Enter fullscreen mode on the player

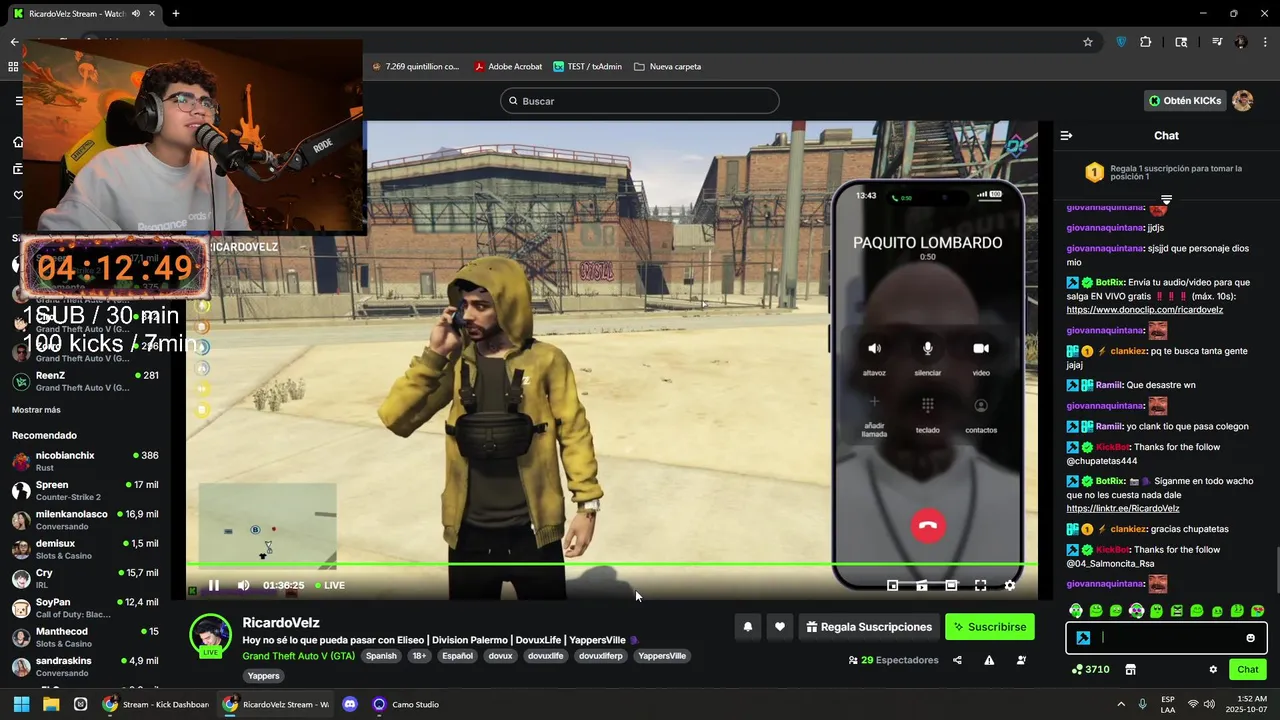pos(980,585)
